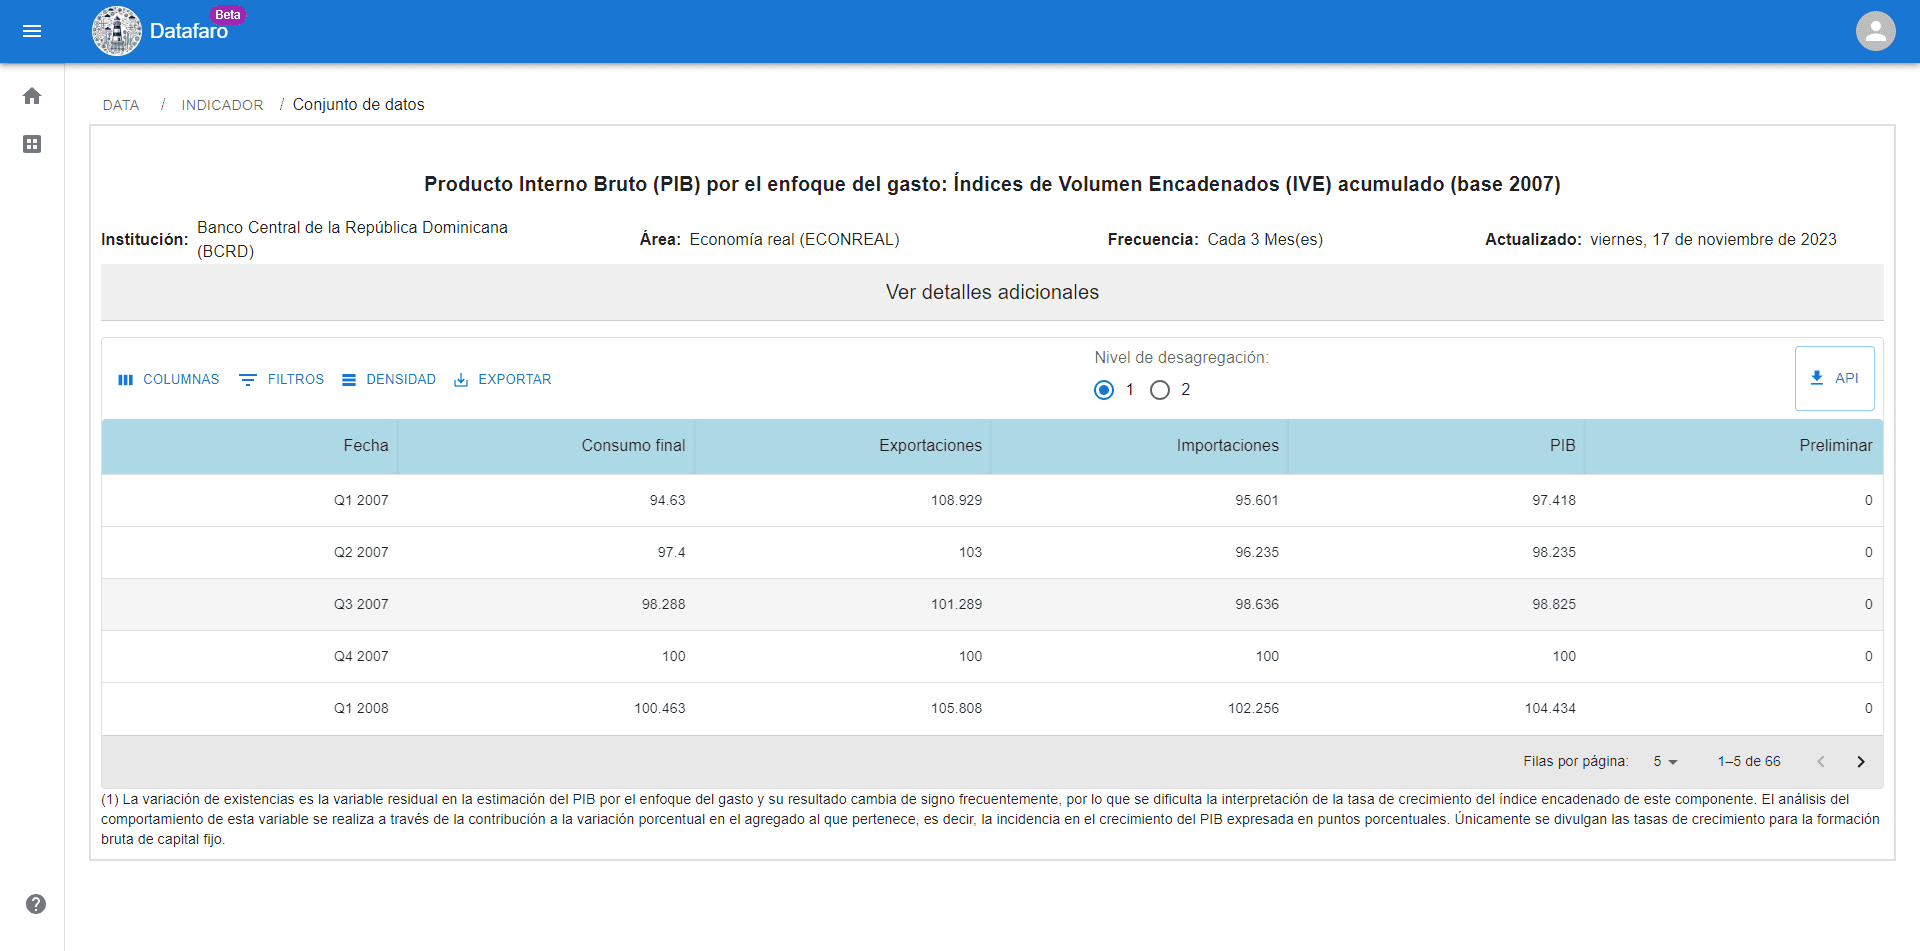Screen dimensions: 1920x951
Task: Change table DENSIDAD setting
Action: (388, 380)
